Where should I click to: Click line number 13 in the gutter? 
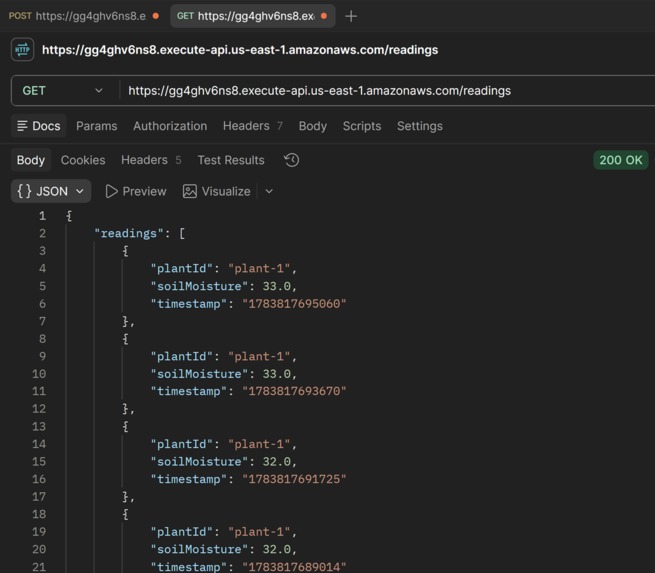point(39,426)
